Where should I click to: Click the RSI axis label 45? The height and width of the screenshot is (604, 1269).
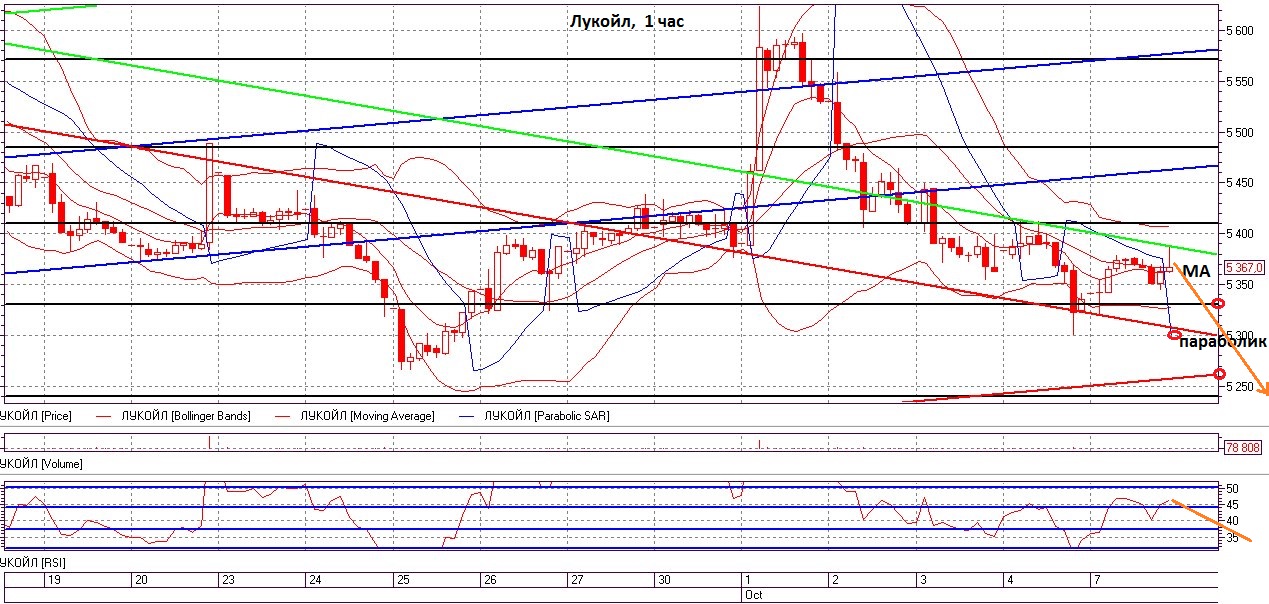pyautogui.click(x=1233, y=505)
